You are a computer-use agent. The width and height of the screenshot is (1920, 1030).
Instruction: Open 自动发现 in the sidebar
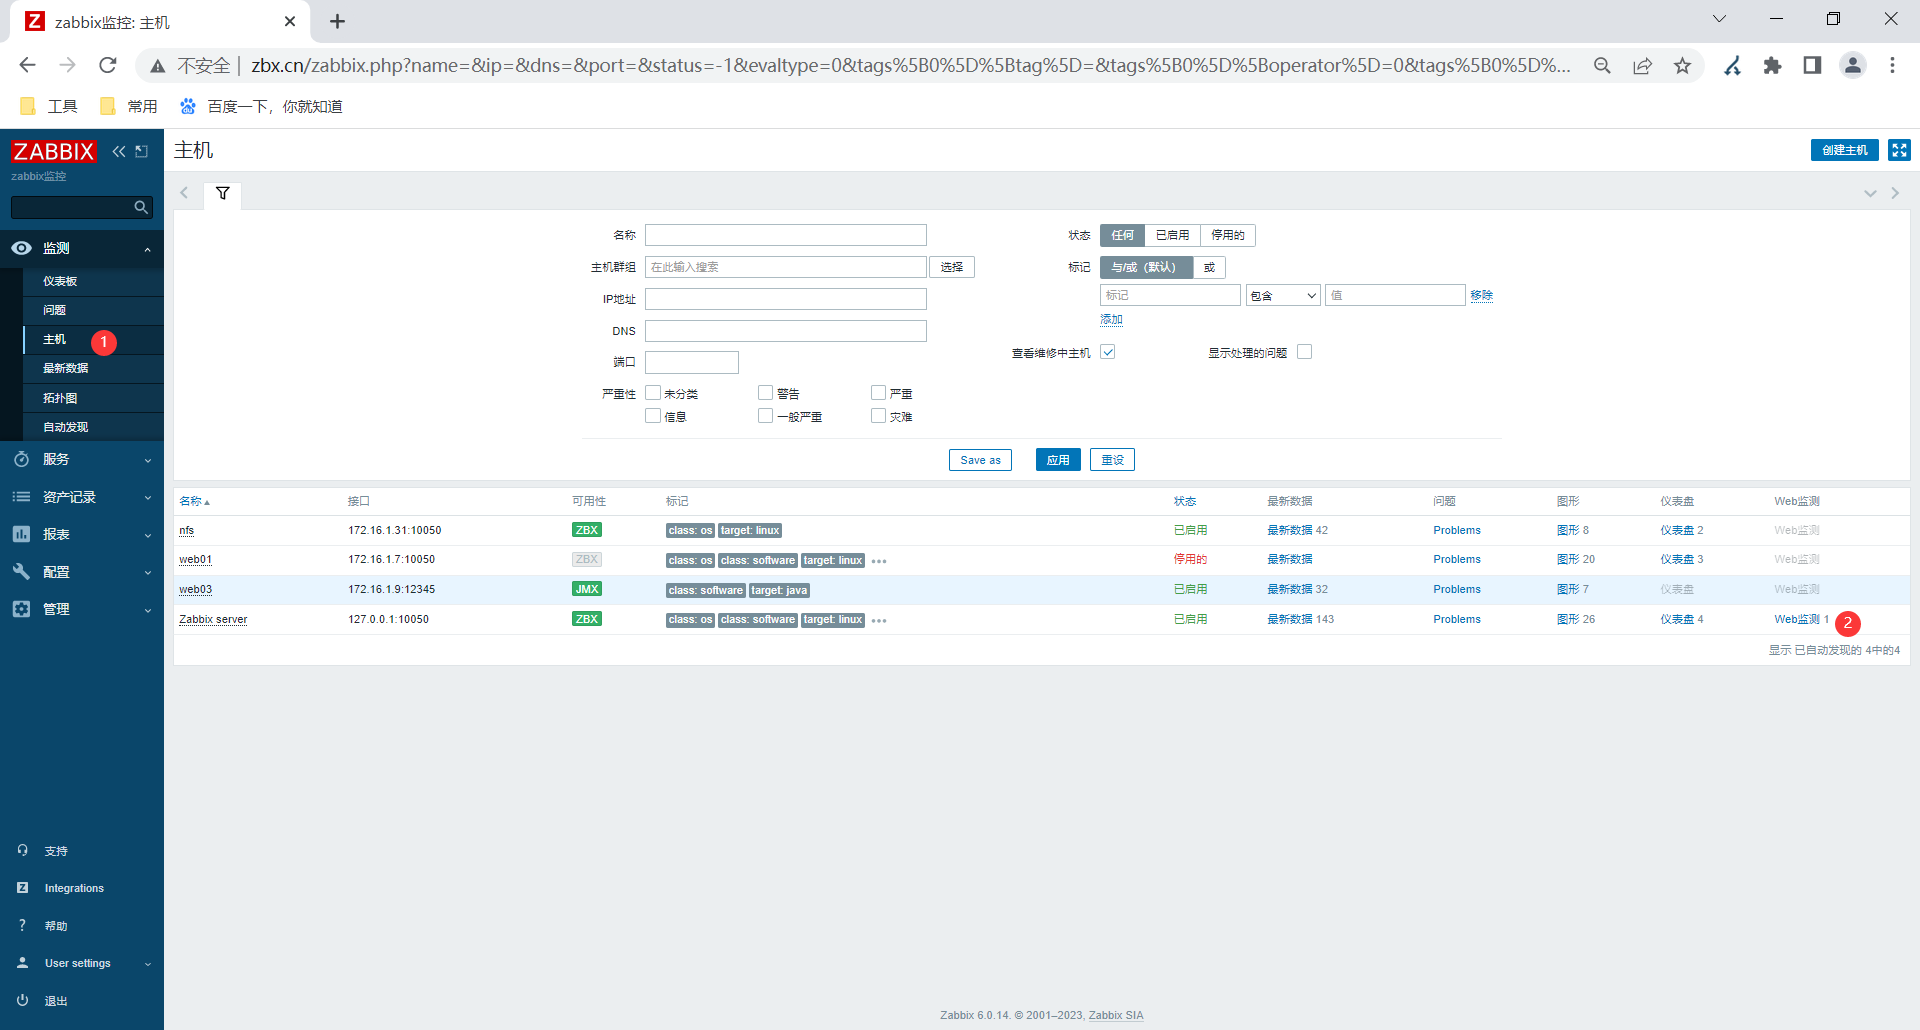point(66,427)
